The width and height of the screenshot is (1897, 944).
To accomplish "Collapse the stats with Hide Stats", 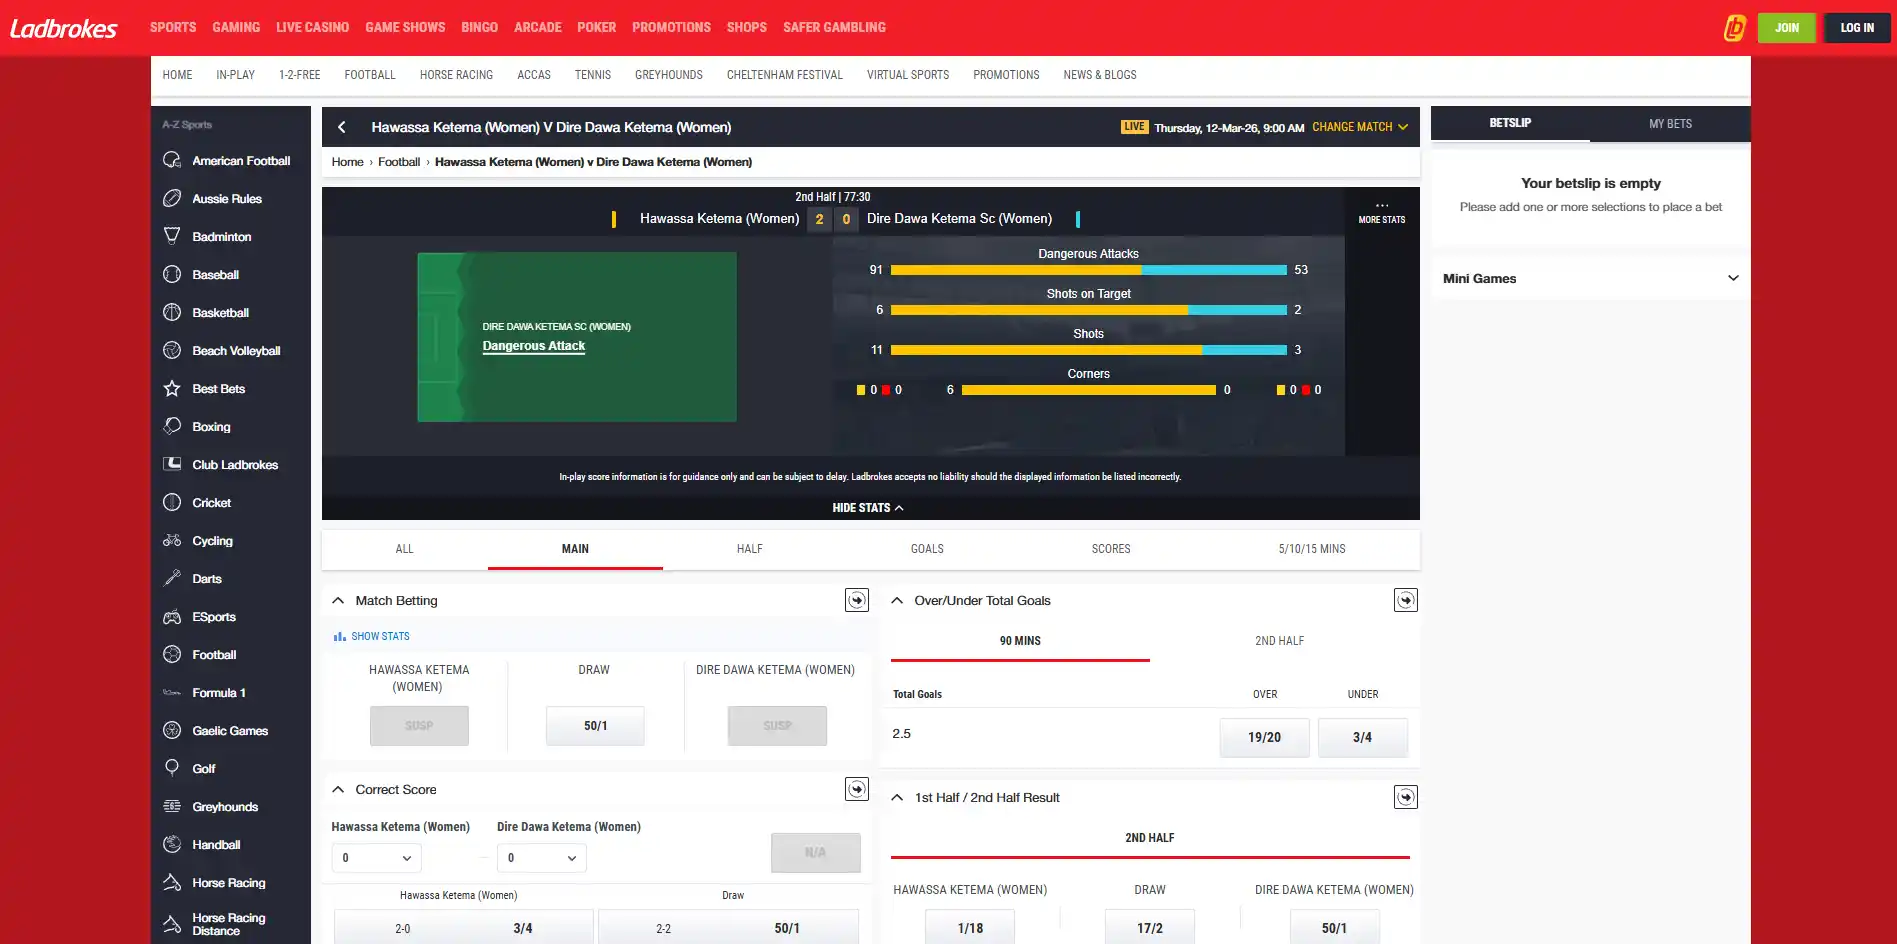I will pyautogui.click(x=868, y=508).
